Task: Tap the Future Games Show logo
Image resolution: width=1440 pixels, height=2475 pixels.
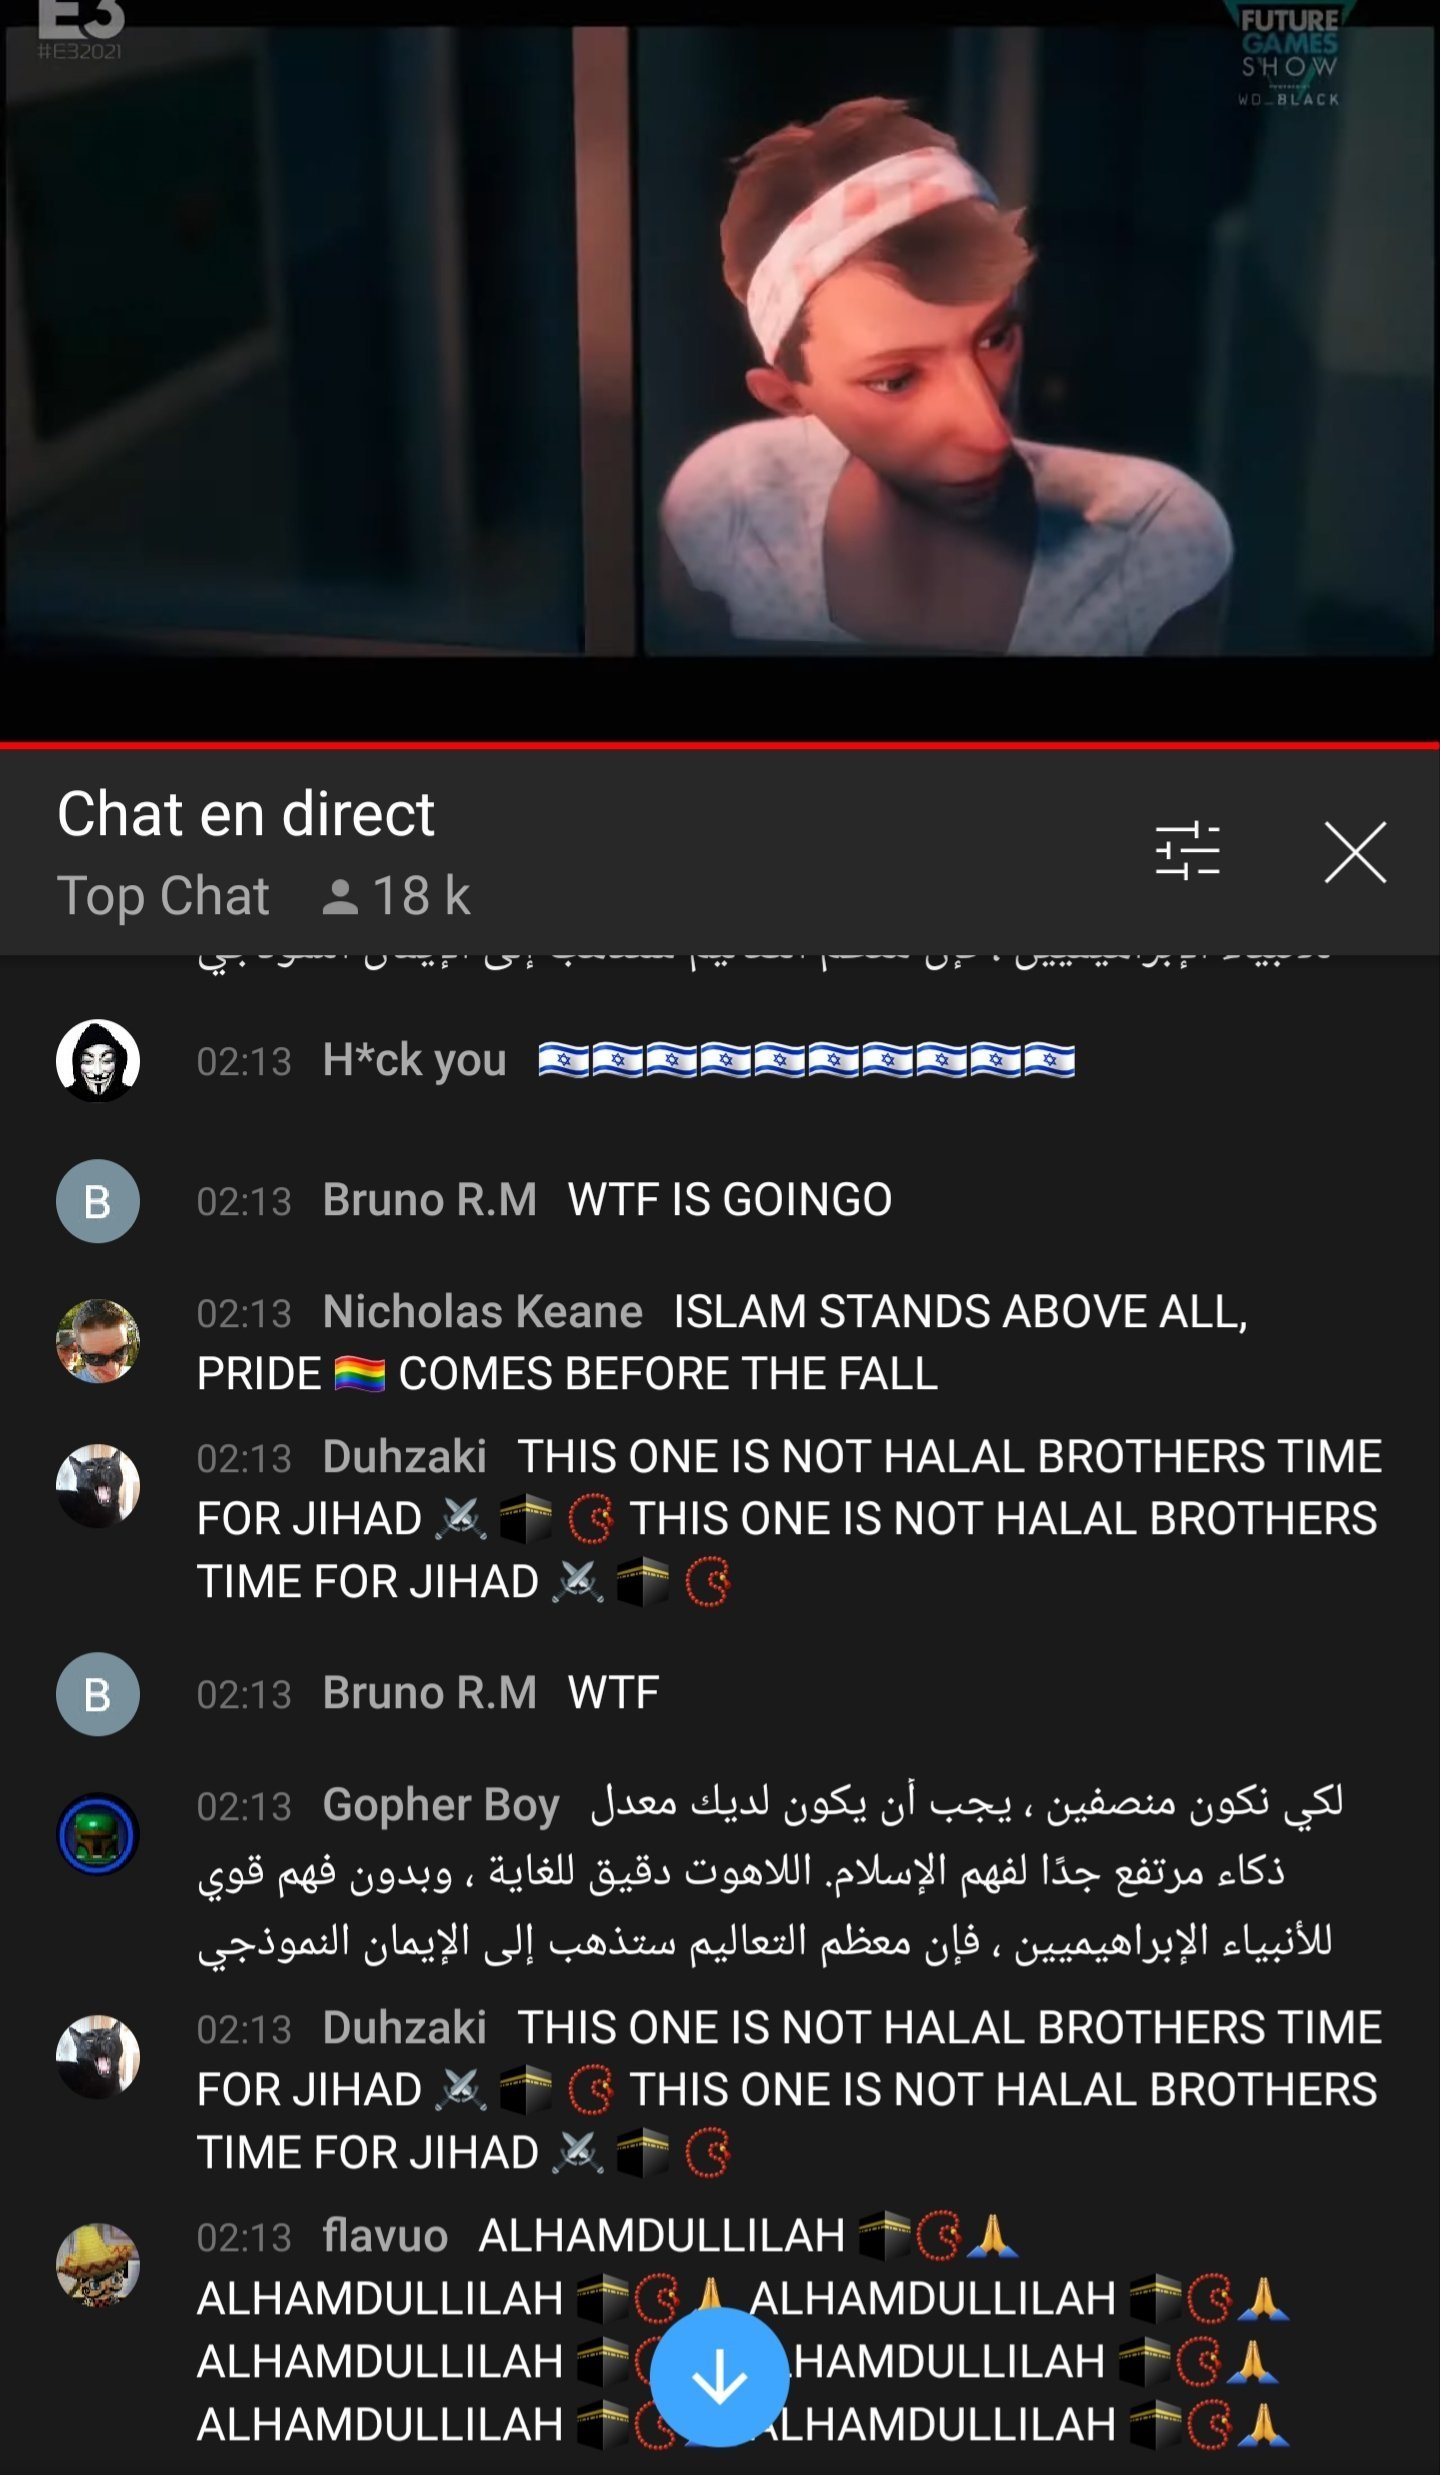Action: tap(1289, 55)
